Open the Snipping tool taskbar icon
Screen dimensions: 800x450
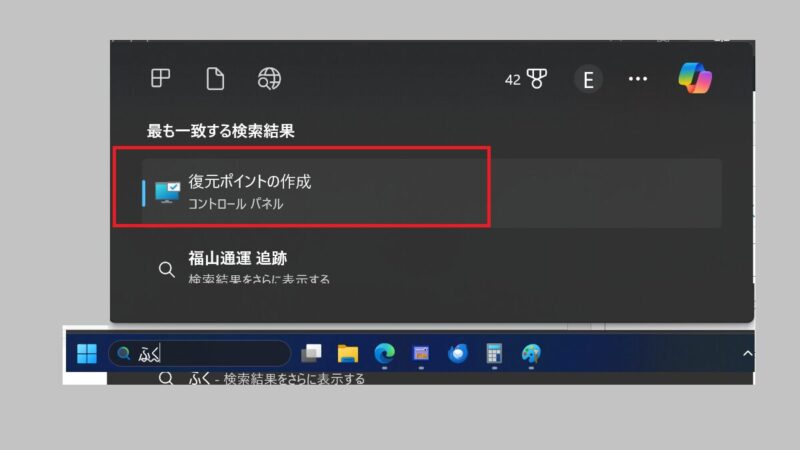[421, 353]
